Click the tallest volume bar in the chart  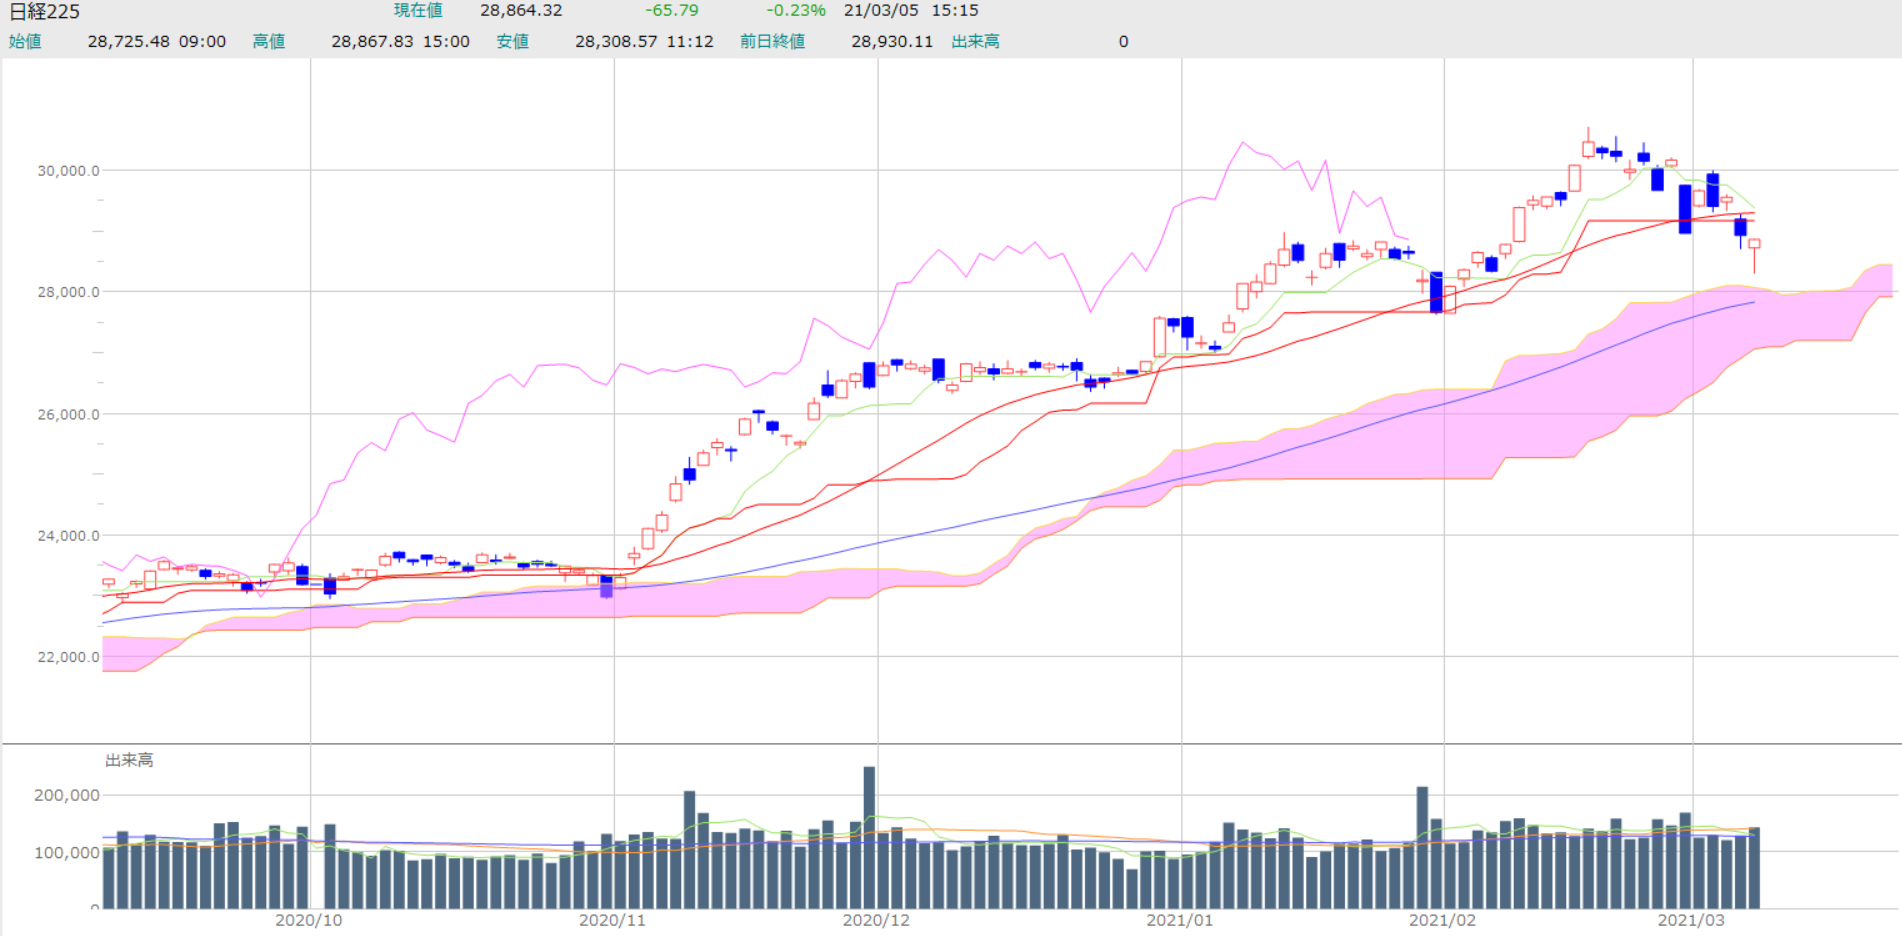pos(869,838)
